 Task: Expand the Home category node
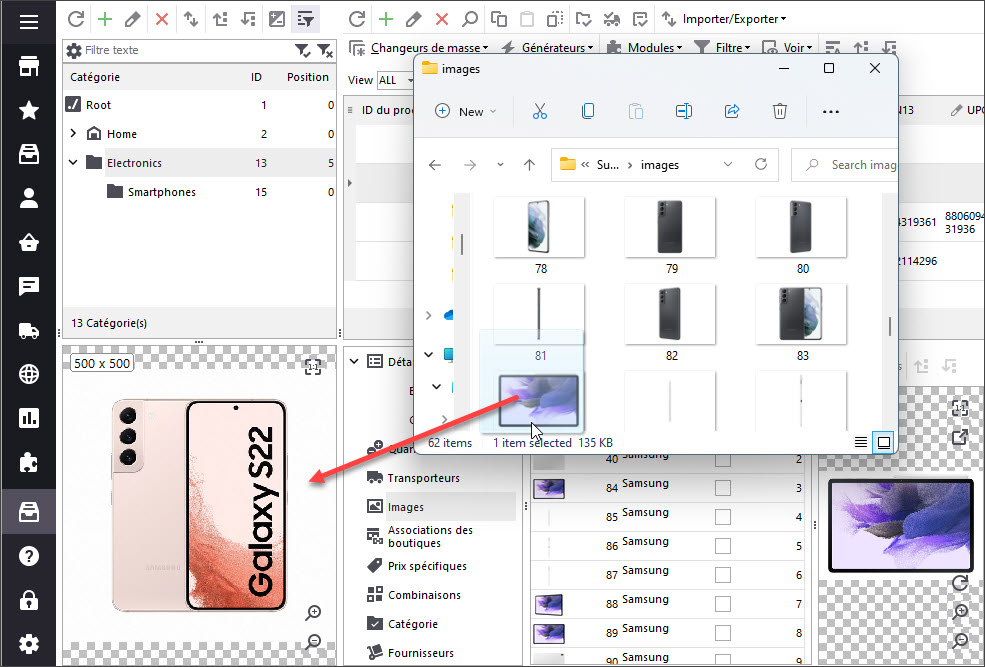pos(73,133)
